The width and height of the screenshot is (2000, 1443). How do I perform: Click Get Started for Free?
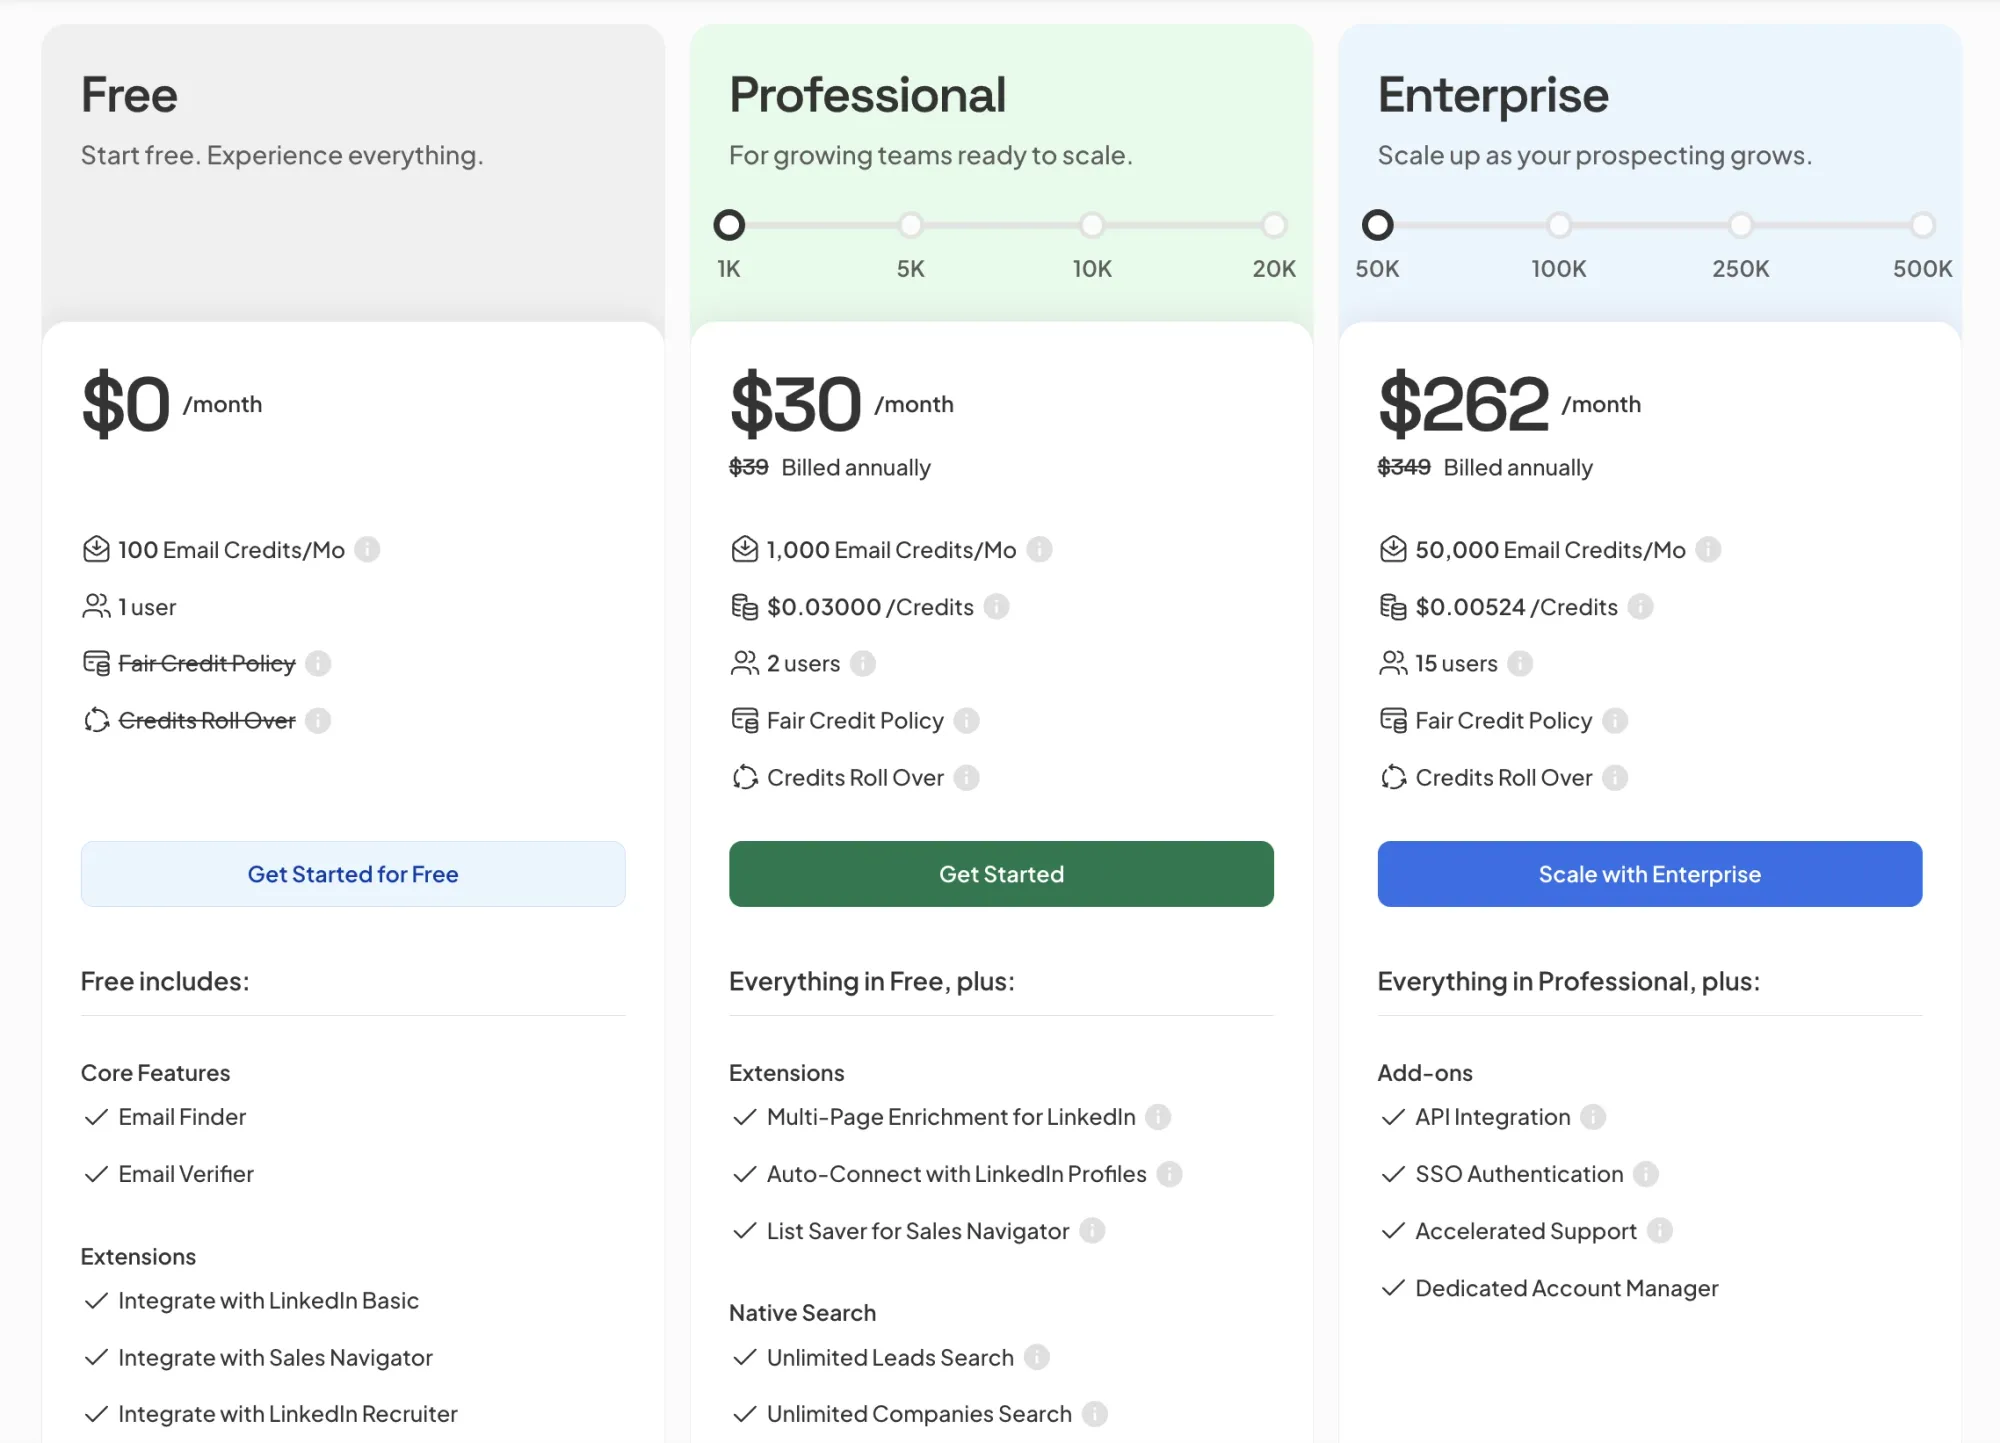[352, 873]
